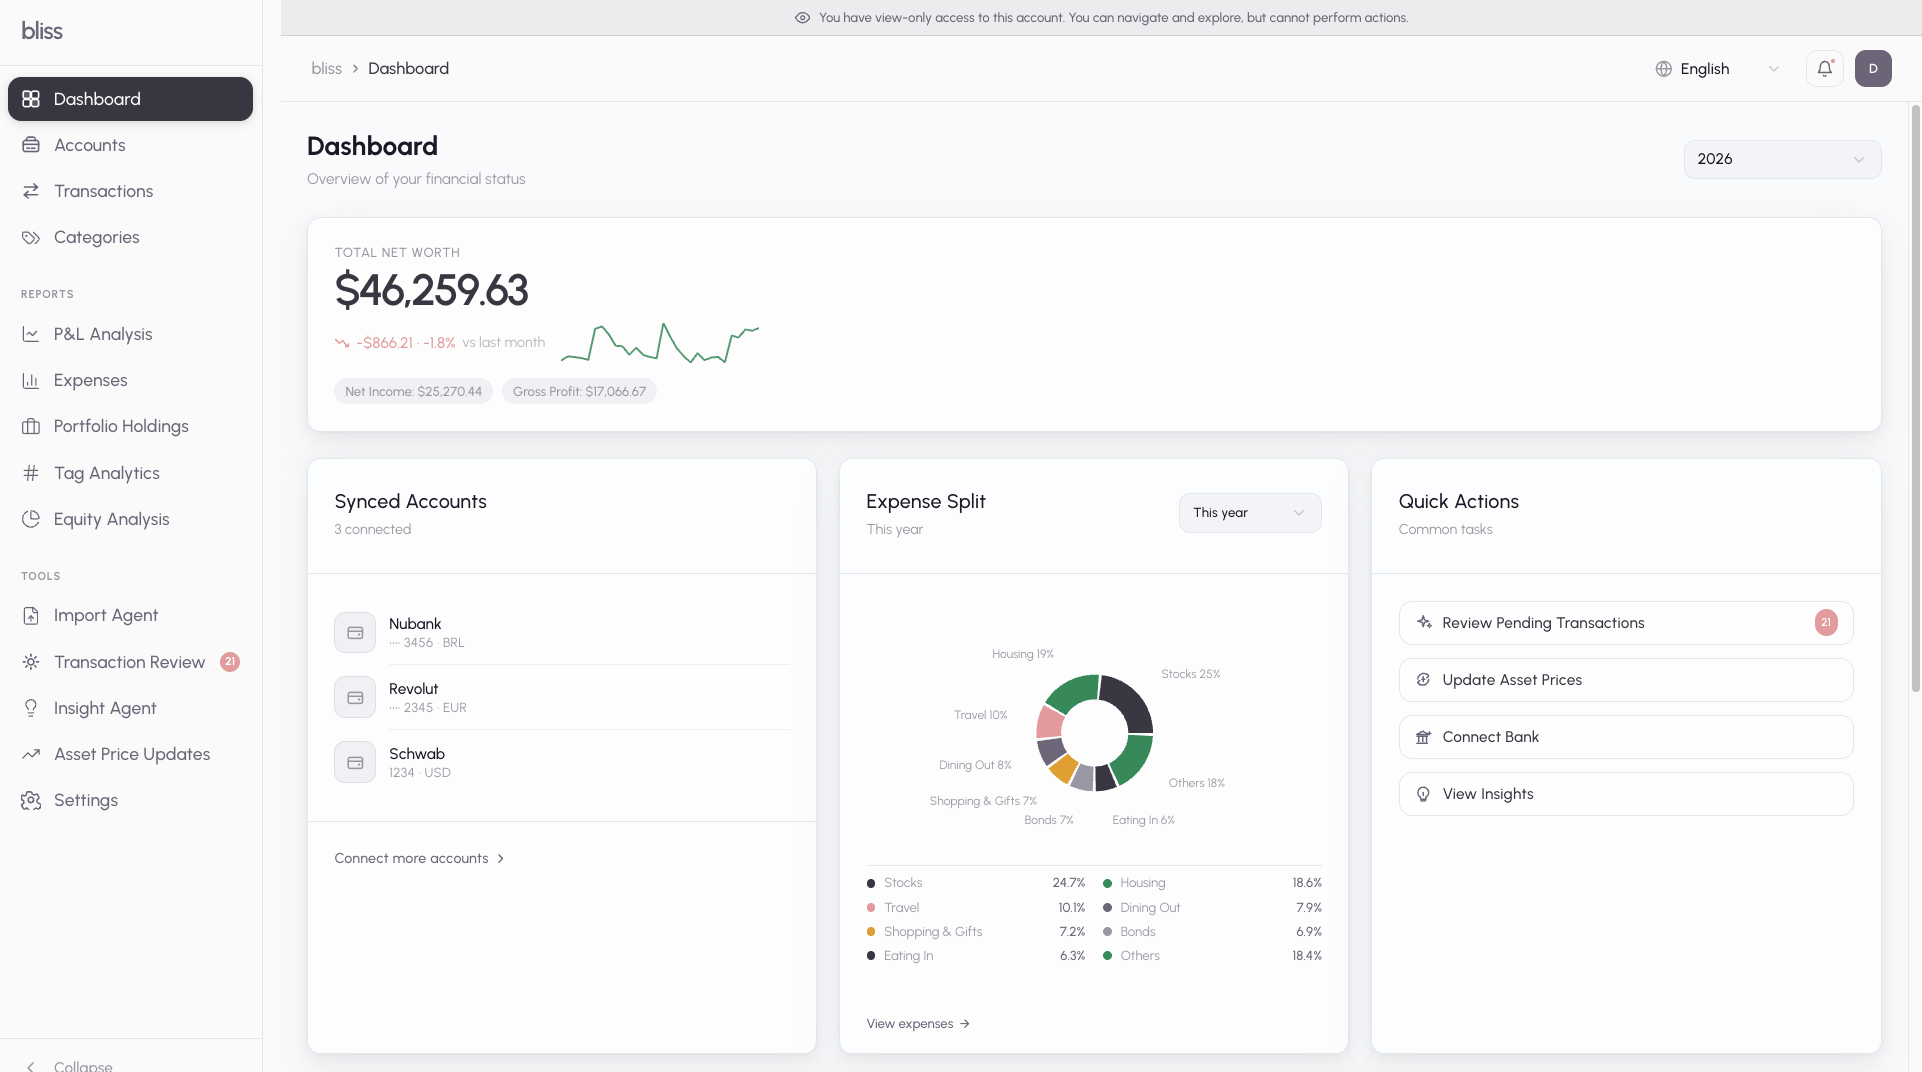Viewport: 1922px width, 1072px height.
Task: Open Categories page
Action: pyautogui.click(x=130, y=237)
